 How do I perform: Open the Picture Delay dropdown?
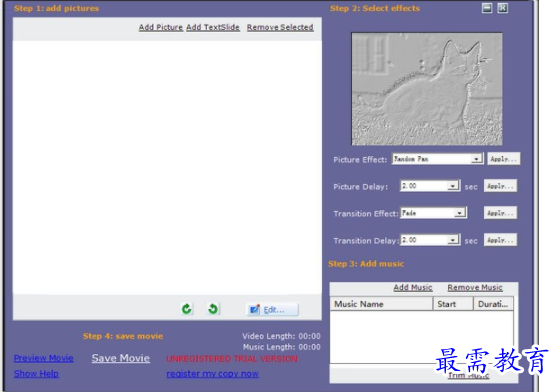[453, 186]
